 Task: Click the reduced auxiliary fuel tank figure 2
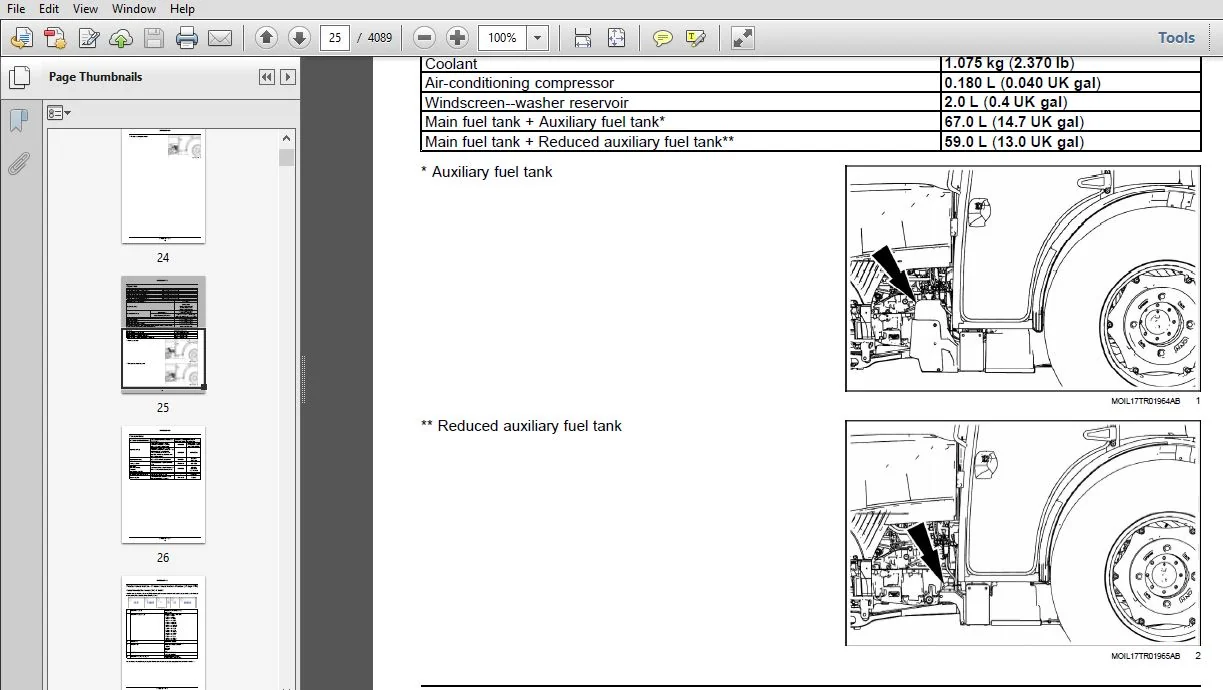1023,533
